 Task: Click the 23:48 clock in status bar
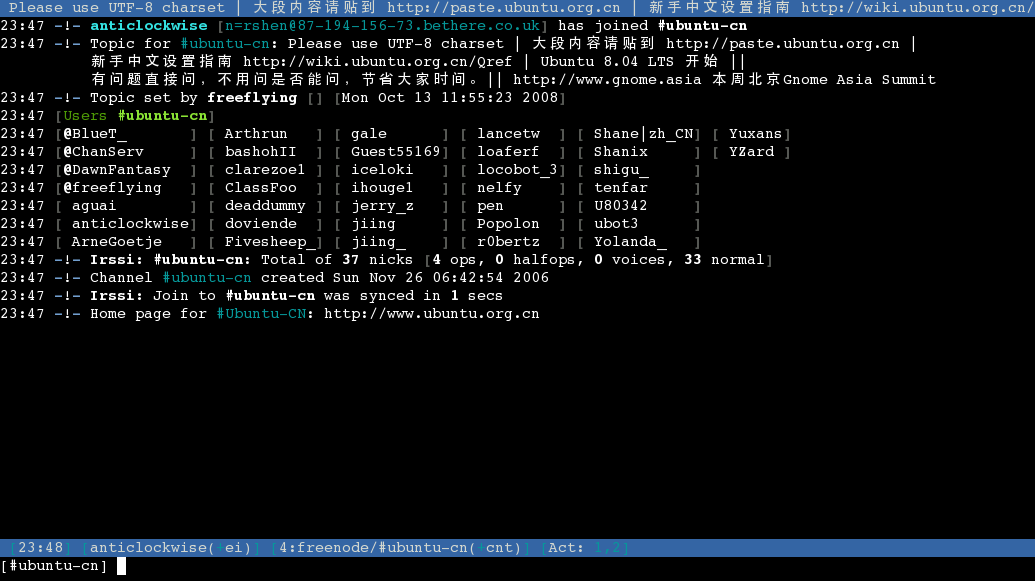click(x=40, y=548)
